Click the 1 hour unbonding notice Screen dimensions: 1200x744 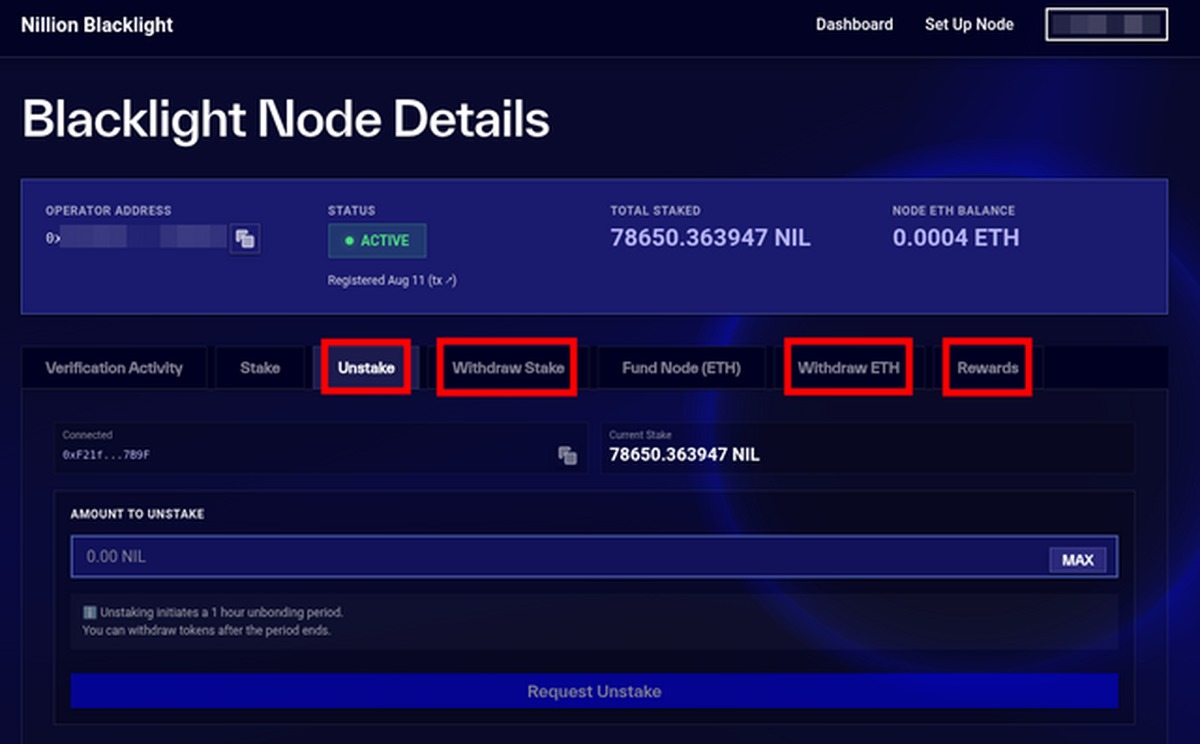594,622
